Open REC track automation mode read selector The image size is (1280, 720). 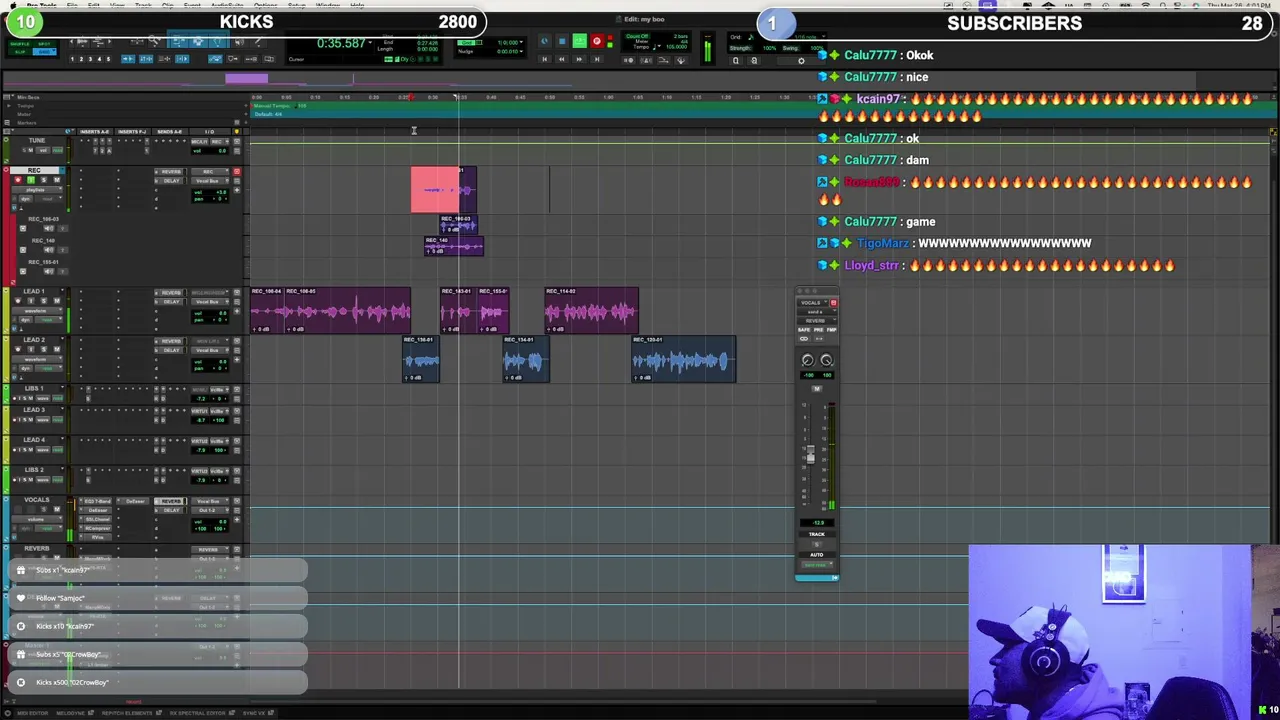click(x=49, y=198)
